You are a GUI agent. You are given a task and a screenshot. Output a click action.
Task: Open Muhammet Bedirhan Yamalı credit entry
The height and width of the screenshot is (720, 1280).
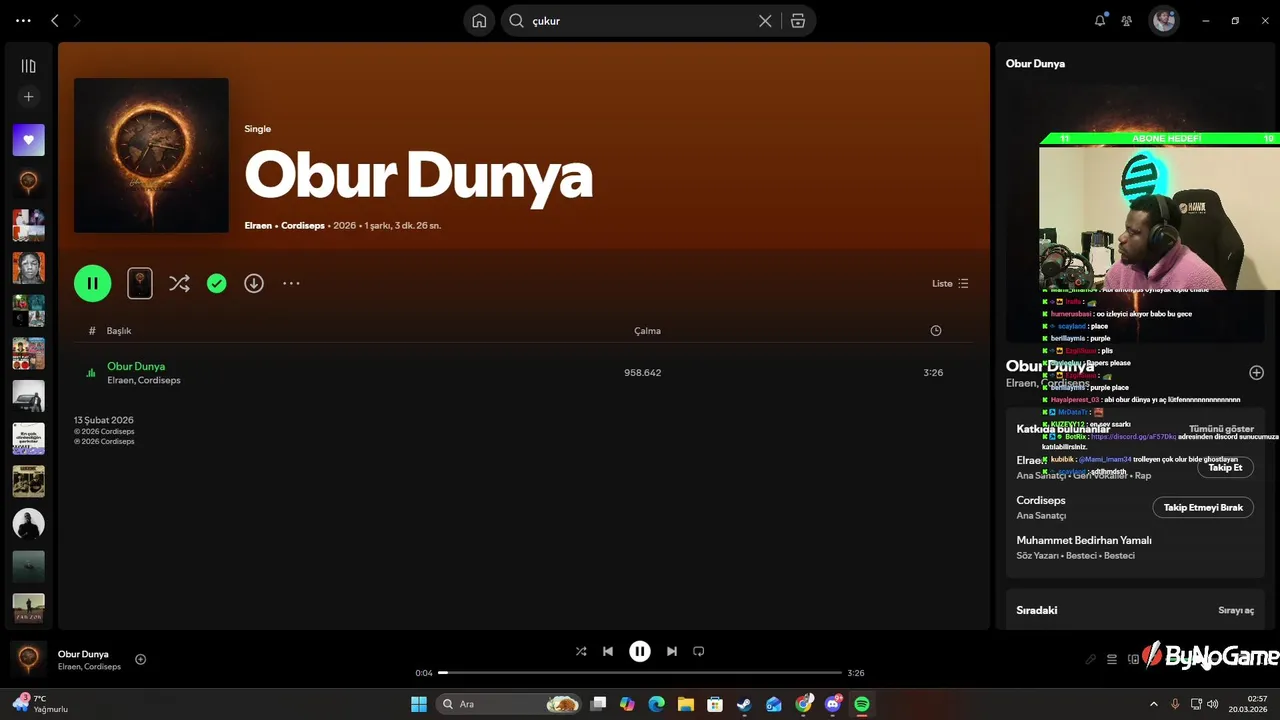click(x=1084, y=540)
